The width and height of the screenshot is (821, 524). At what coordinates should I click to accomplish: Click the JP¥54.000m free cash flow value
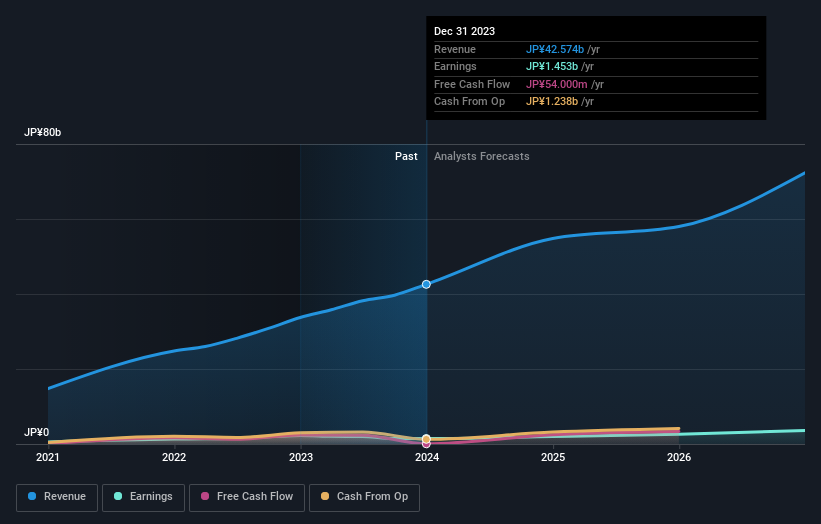pos(557,84)
